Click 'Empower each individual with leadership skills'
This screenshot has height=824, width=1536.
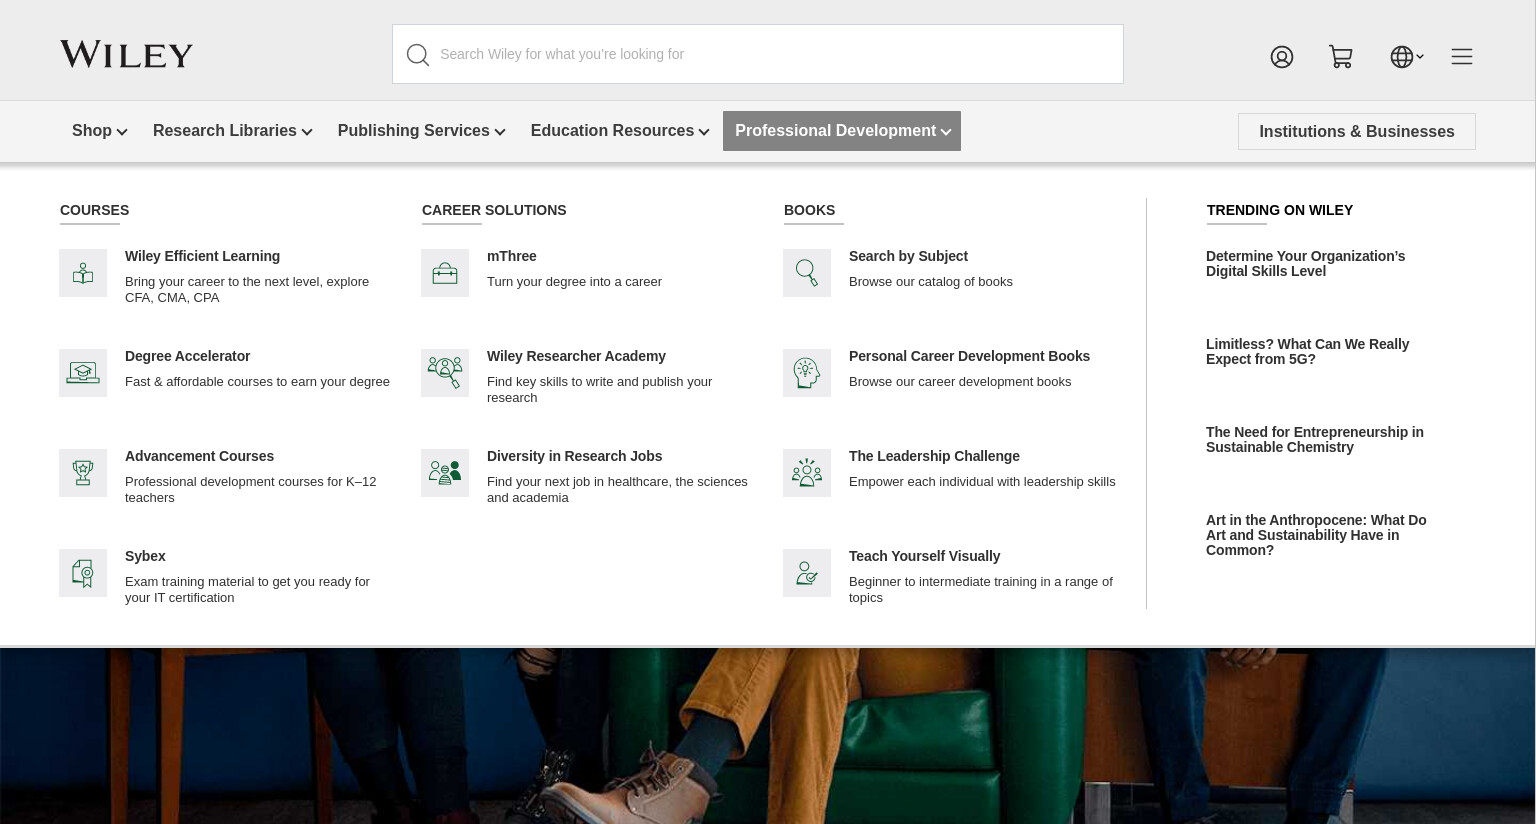pos(982,482)
